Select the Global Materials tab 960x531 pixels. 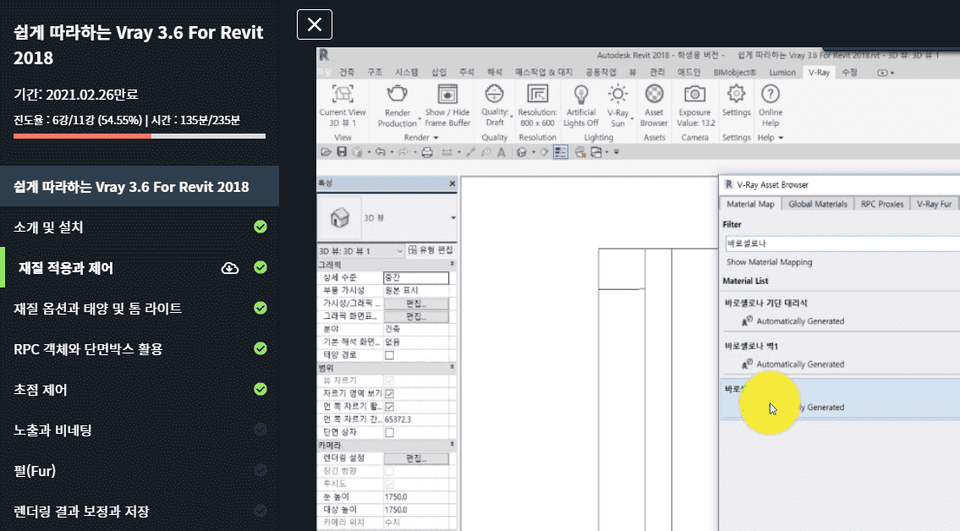(x=817, y=204)
